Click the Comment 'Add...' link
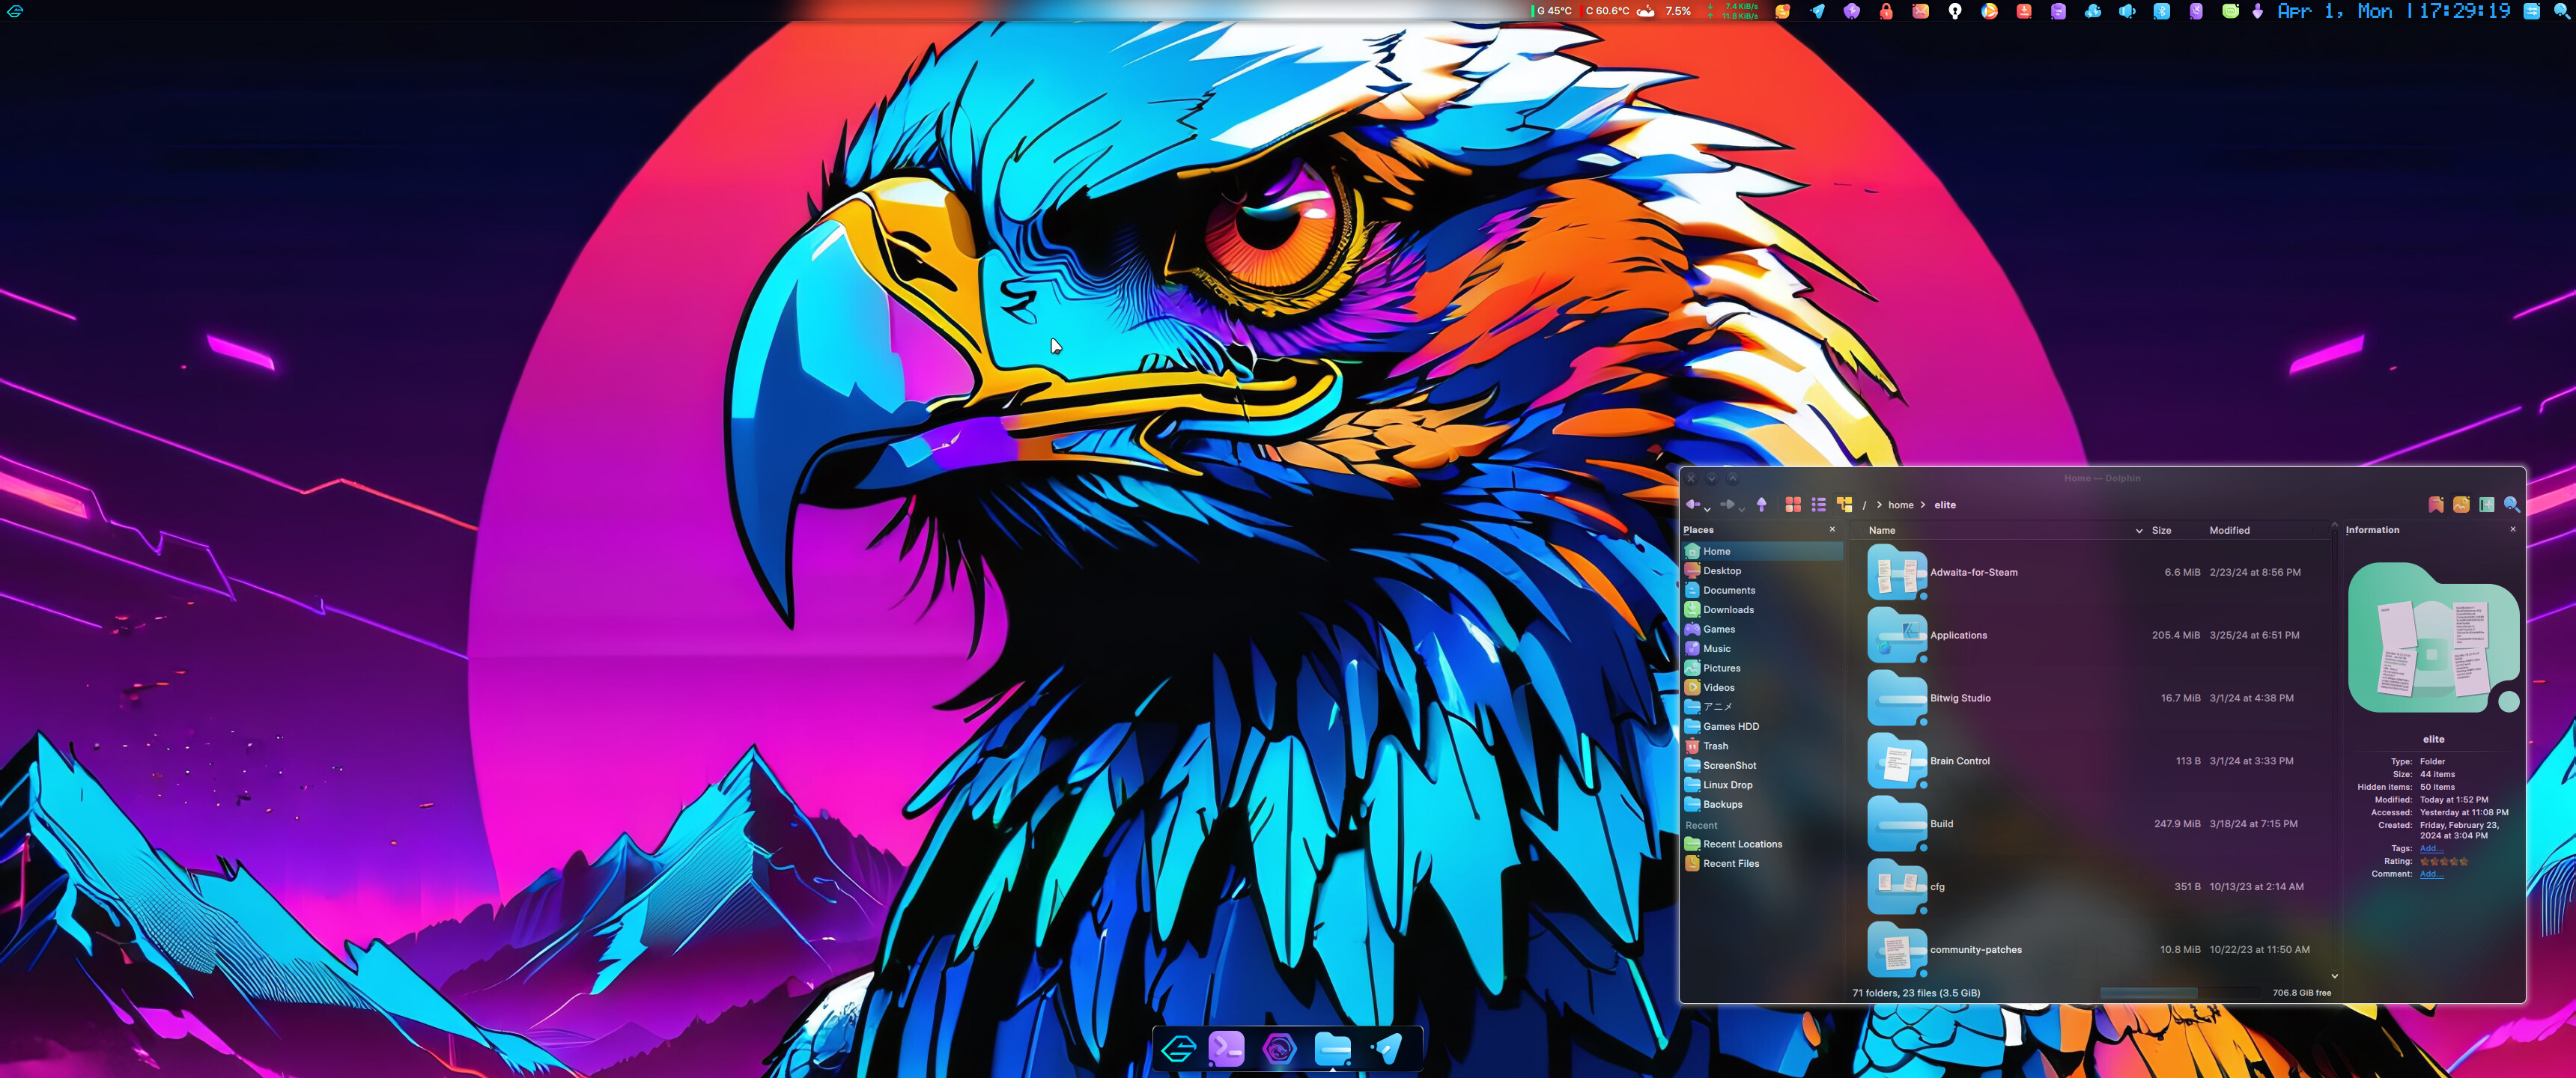2576x1078 pixels. point(2431,874)
